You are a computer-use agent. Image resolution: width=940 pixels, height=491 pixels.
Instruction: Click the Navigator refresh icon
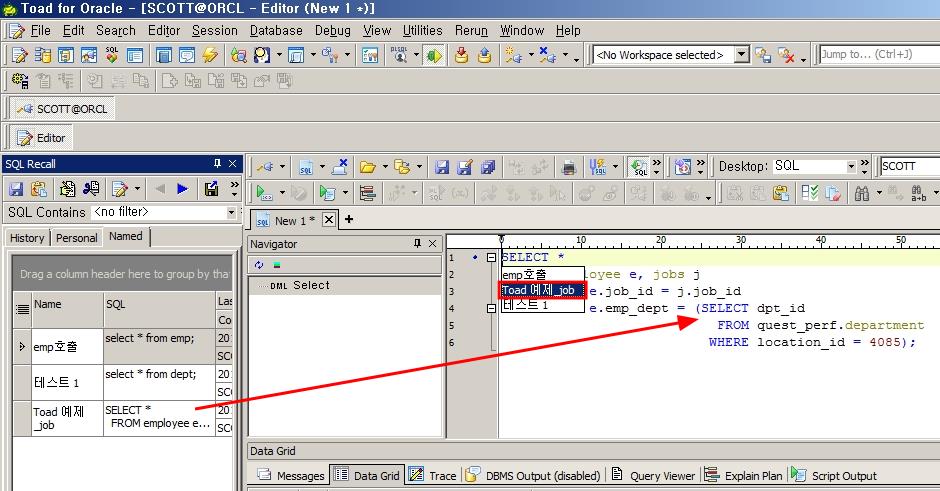[259, 265]
